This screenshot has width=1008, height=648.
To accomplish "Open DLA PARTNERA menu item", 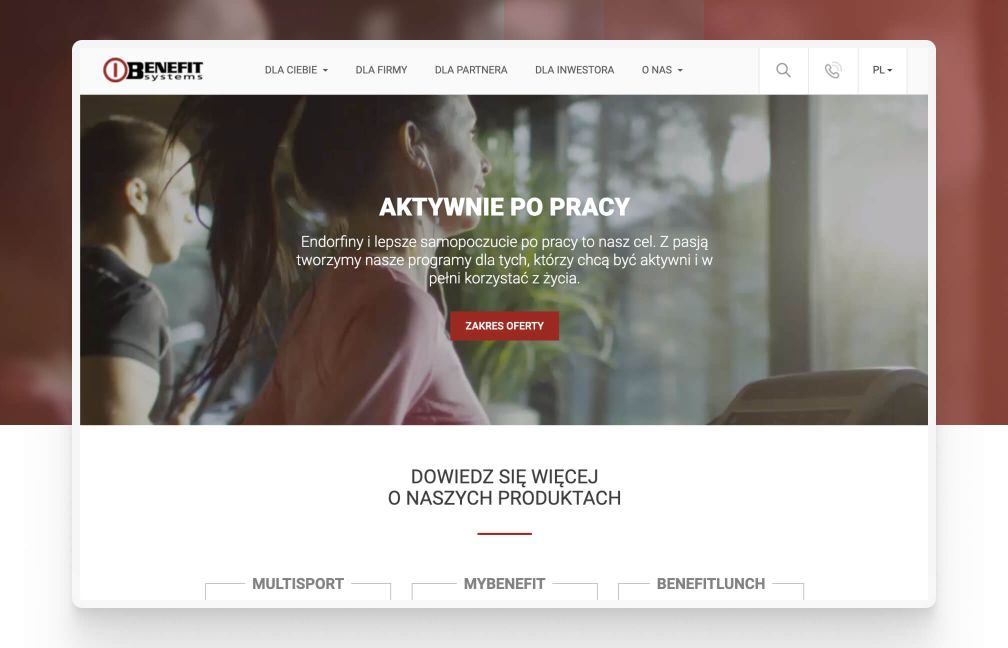I will (x=471, y=70).
